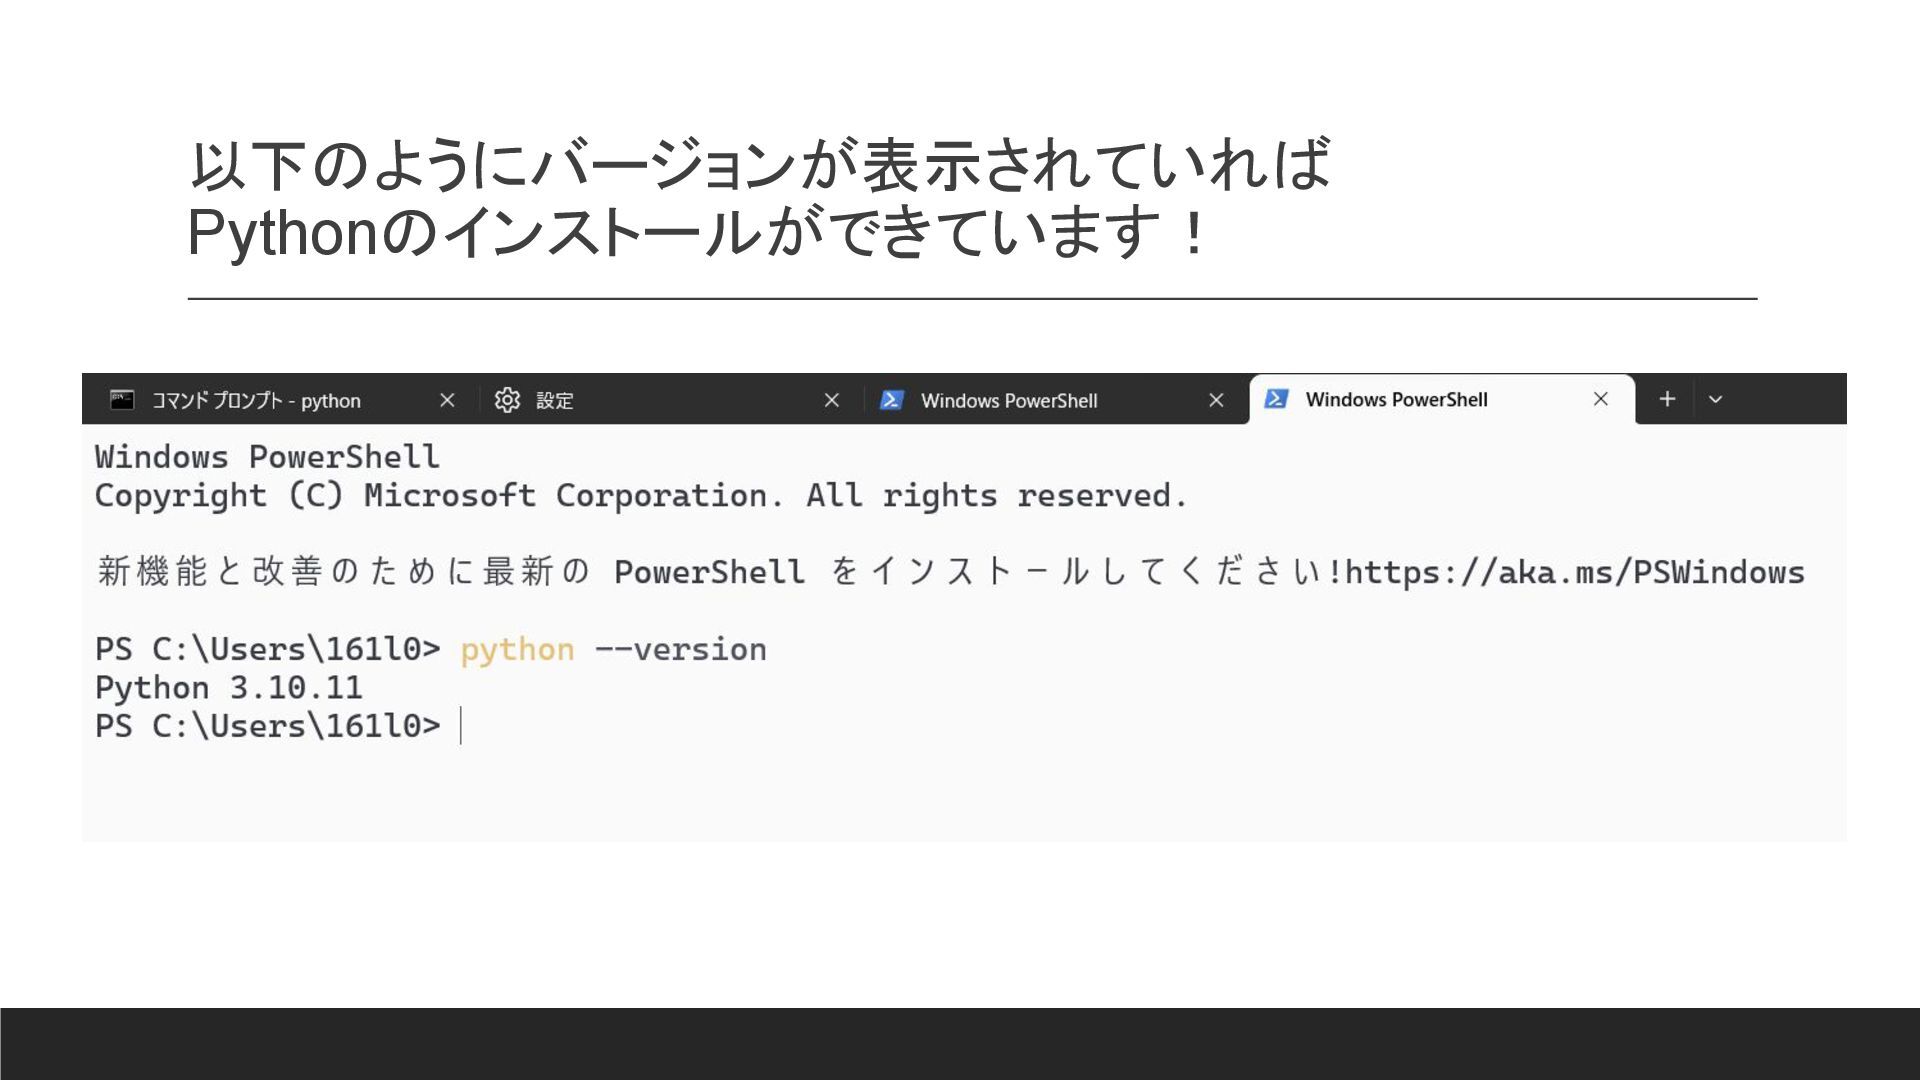This screenshot has height=1080, width=1920.
Task: Close the 設定 tab
Action: [831, 400]
